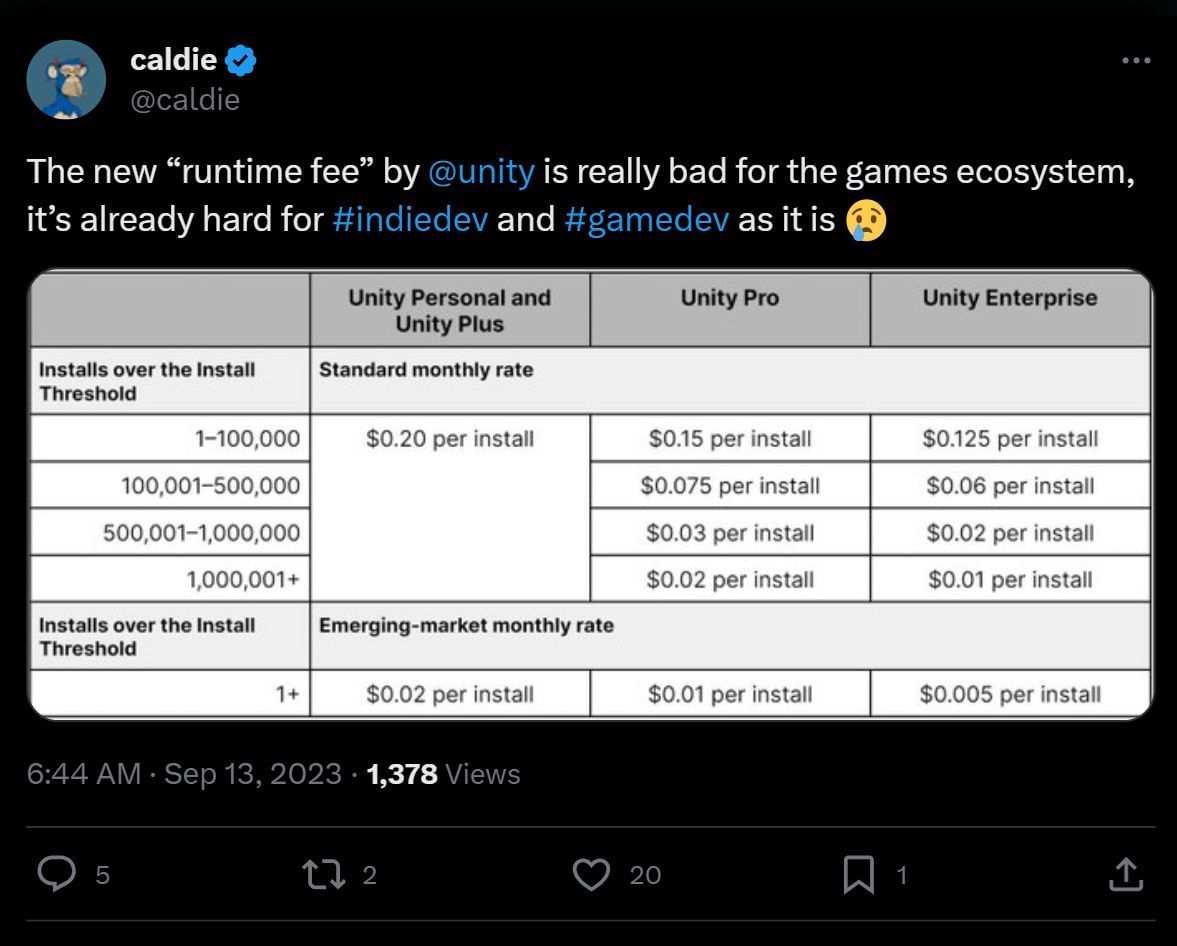Open the Unity pricing table image
This screenshot has height=946, width=1177.
point(588,492)
